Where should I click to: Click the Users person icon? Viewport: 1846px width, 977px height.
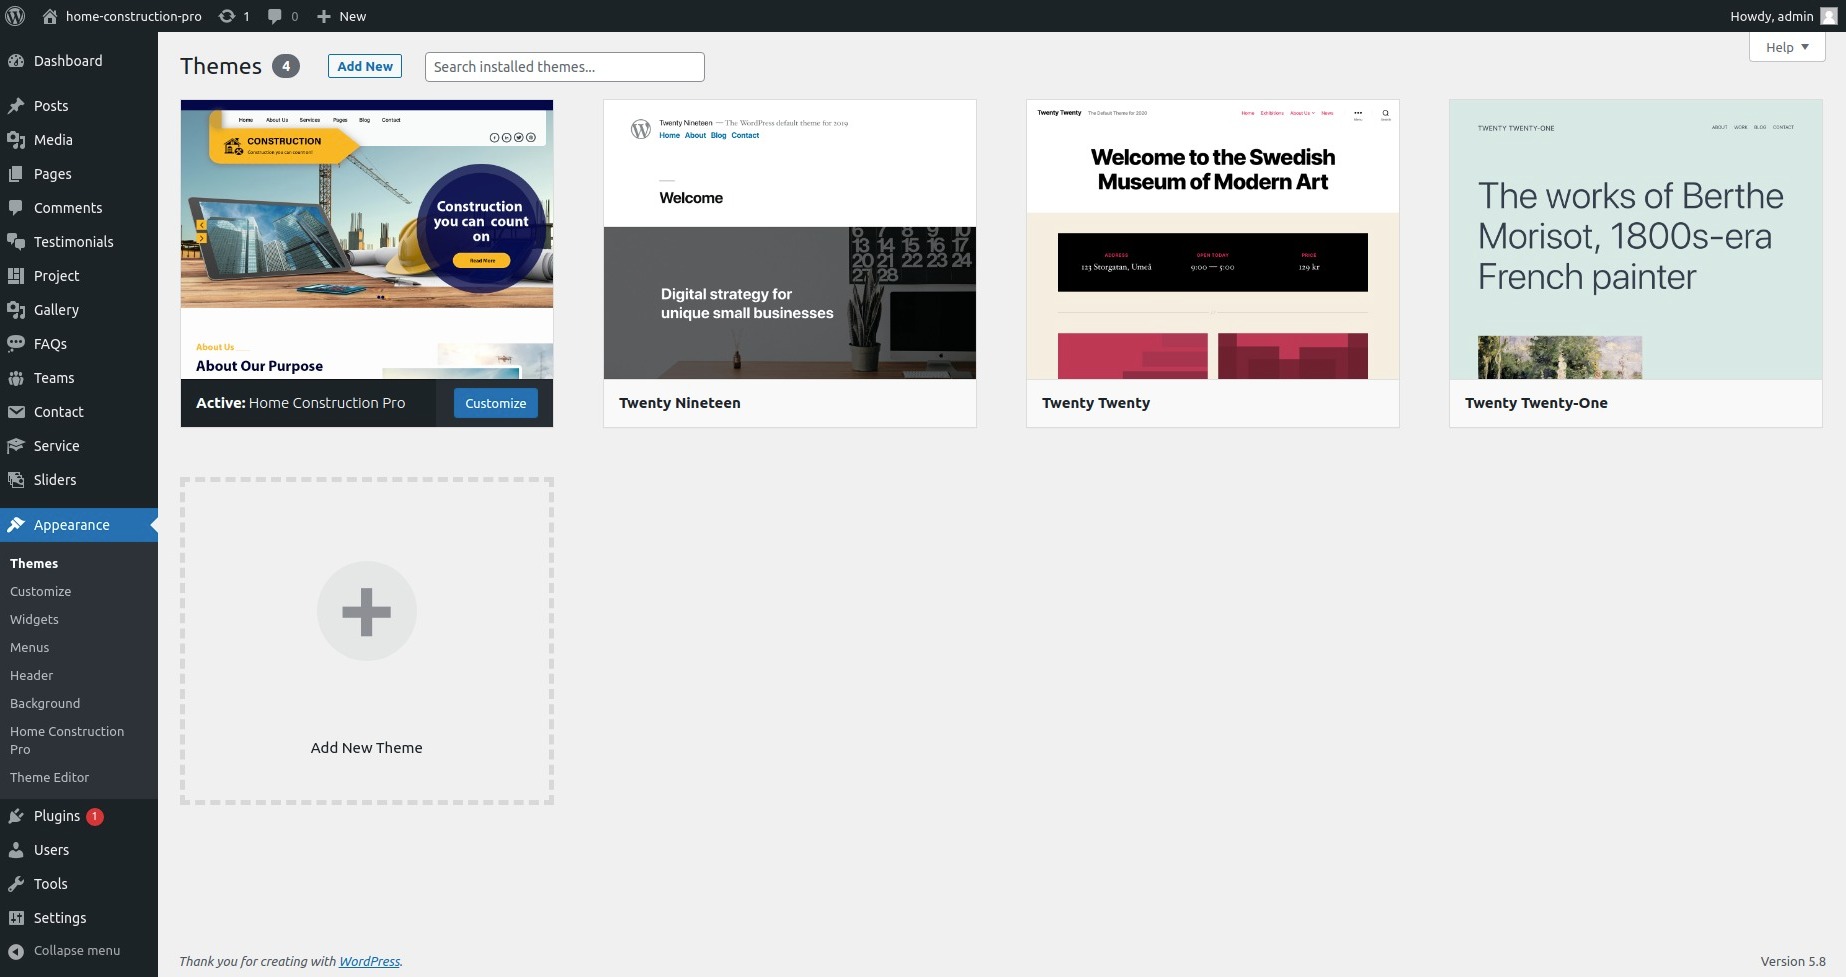click(x=16, y=850)
